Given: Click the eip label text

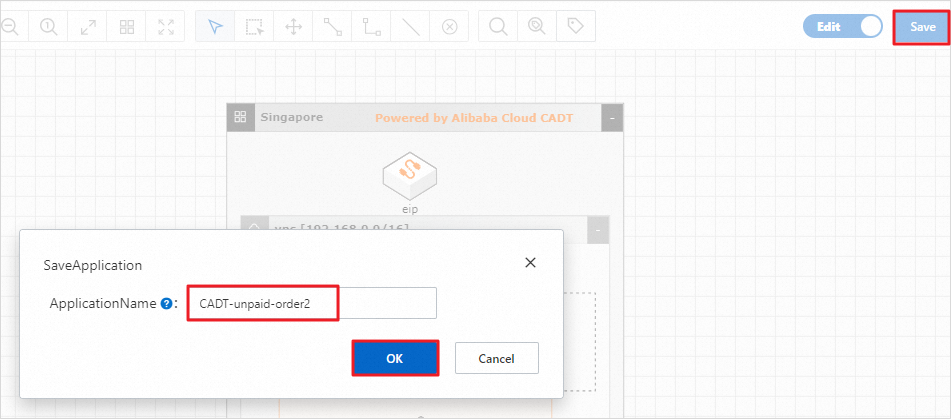Looking at the screenshot, I should [x=411, y=209].
